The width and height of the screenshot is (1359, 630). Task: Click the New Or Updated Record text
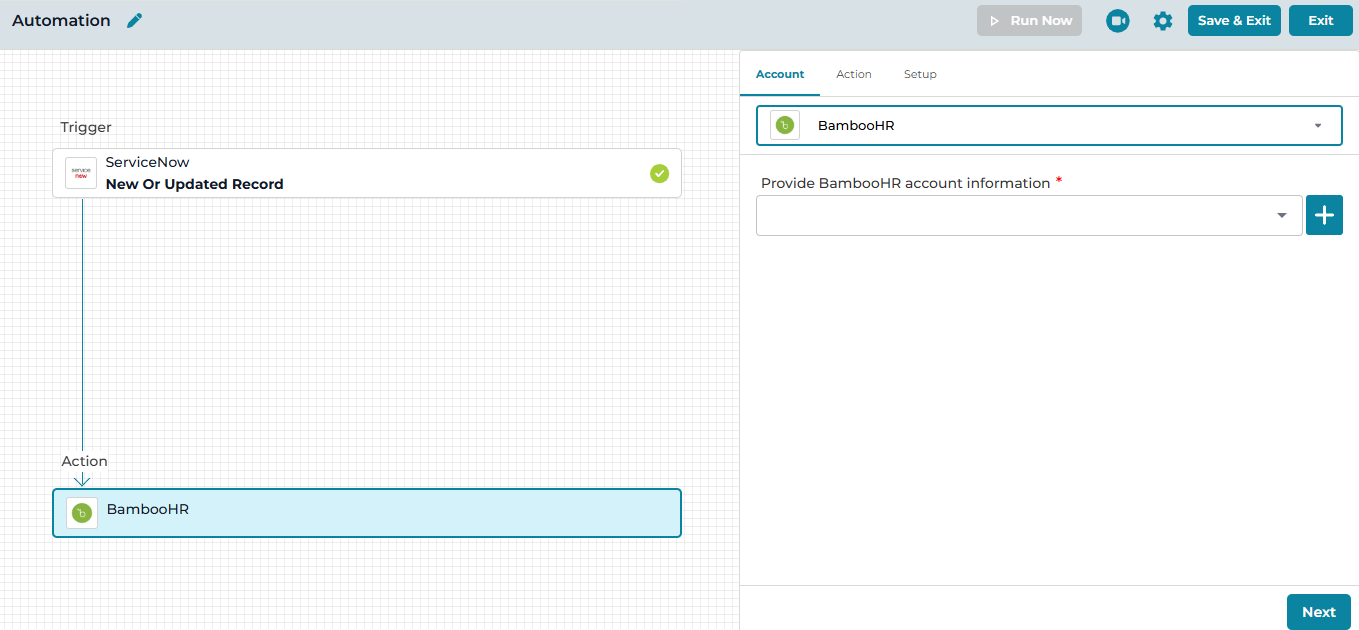tap(195, 184)
